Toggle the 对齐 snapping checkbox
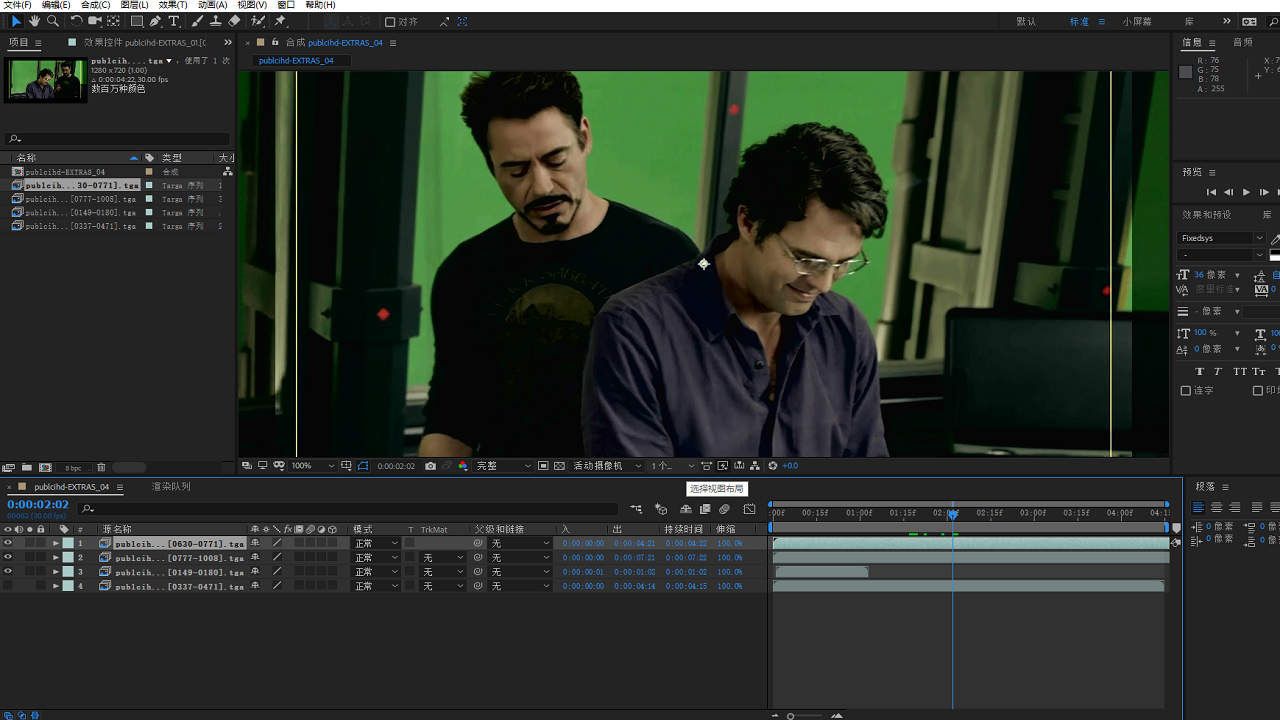 (x=391, y=22)
